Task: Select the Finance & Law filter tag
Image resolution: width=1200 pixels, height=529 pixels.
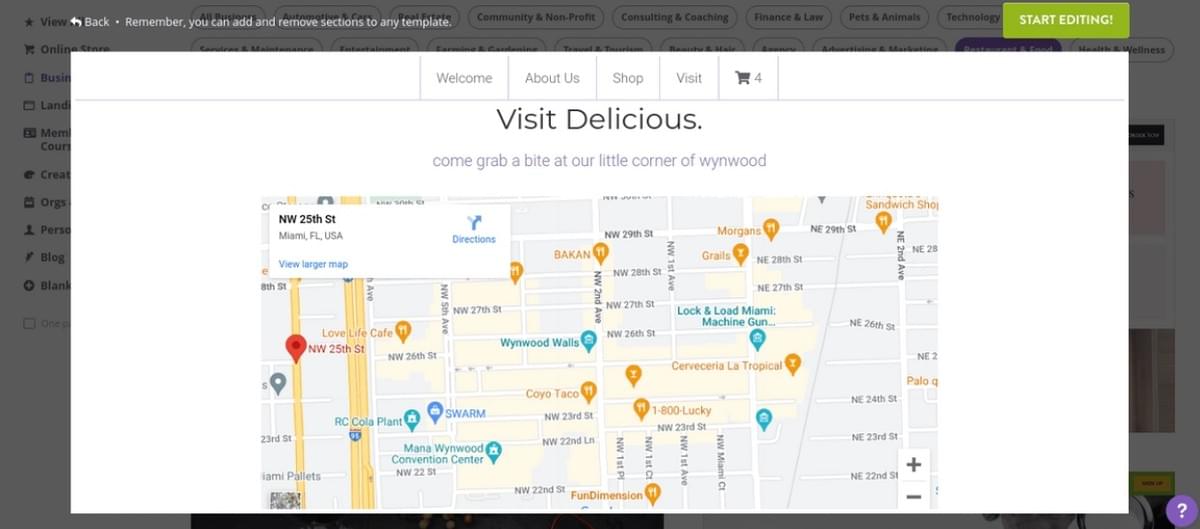Action: pyautogui.click(x=789, y=17)
